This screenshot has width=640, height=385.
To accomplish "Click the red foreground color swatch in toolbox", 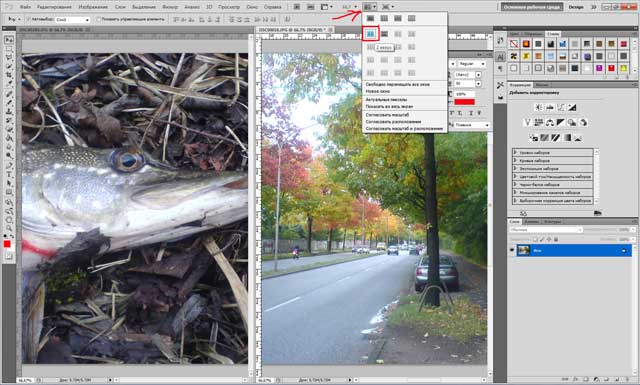I will 7,244.
